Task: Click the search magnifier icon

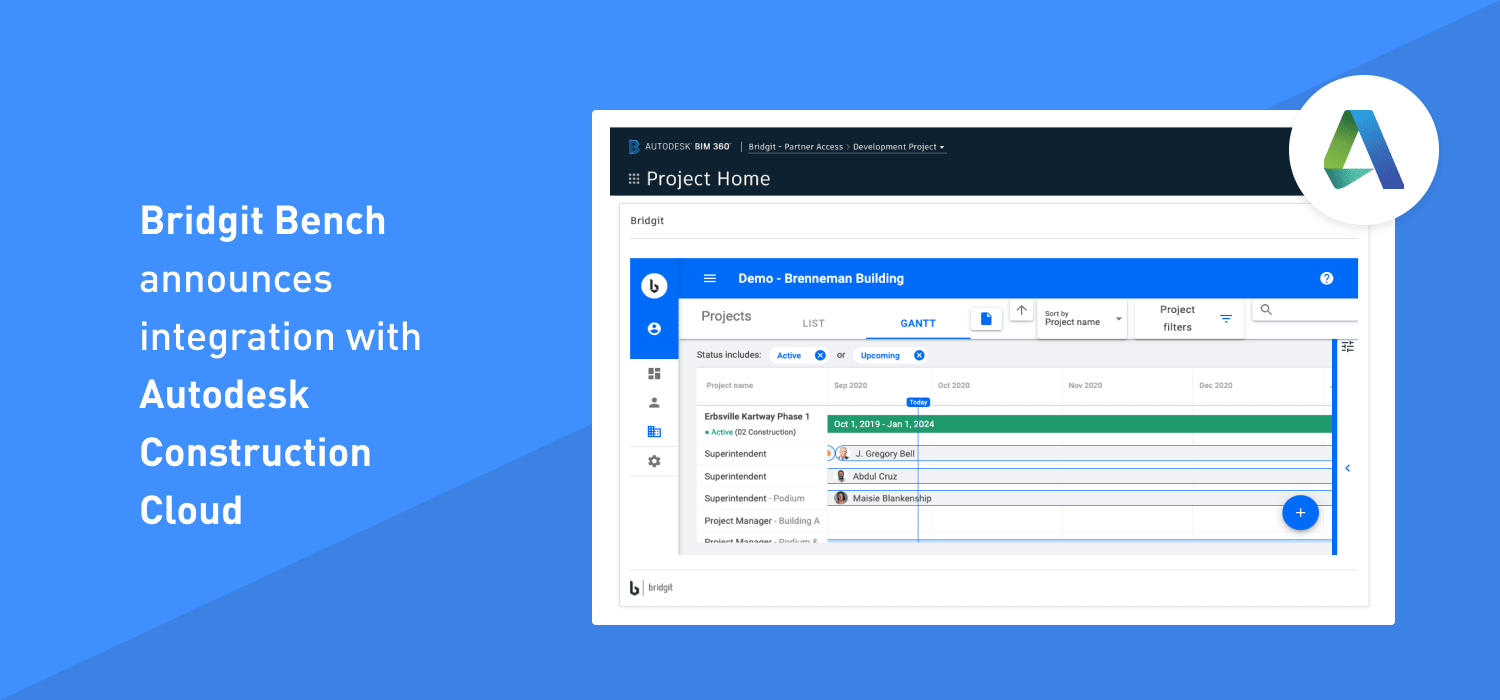Action: point(1266,310)
